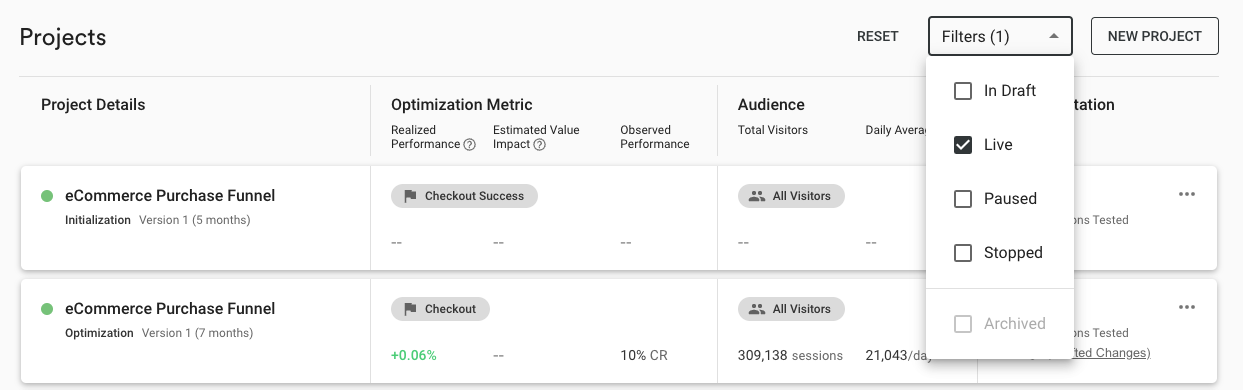Viewport: 1243px width, 390px height.
Task: Select the Archived filter option
Action: [1000, 324]
